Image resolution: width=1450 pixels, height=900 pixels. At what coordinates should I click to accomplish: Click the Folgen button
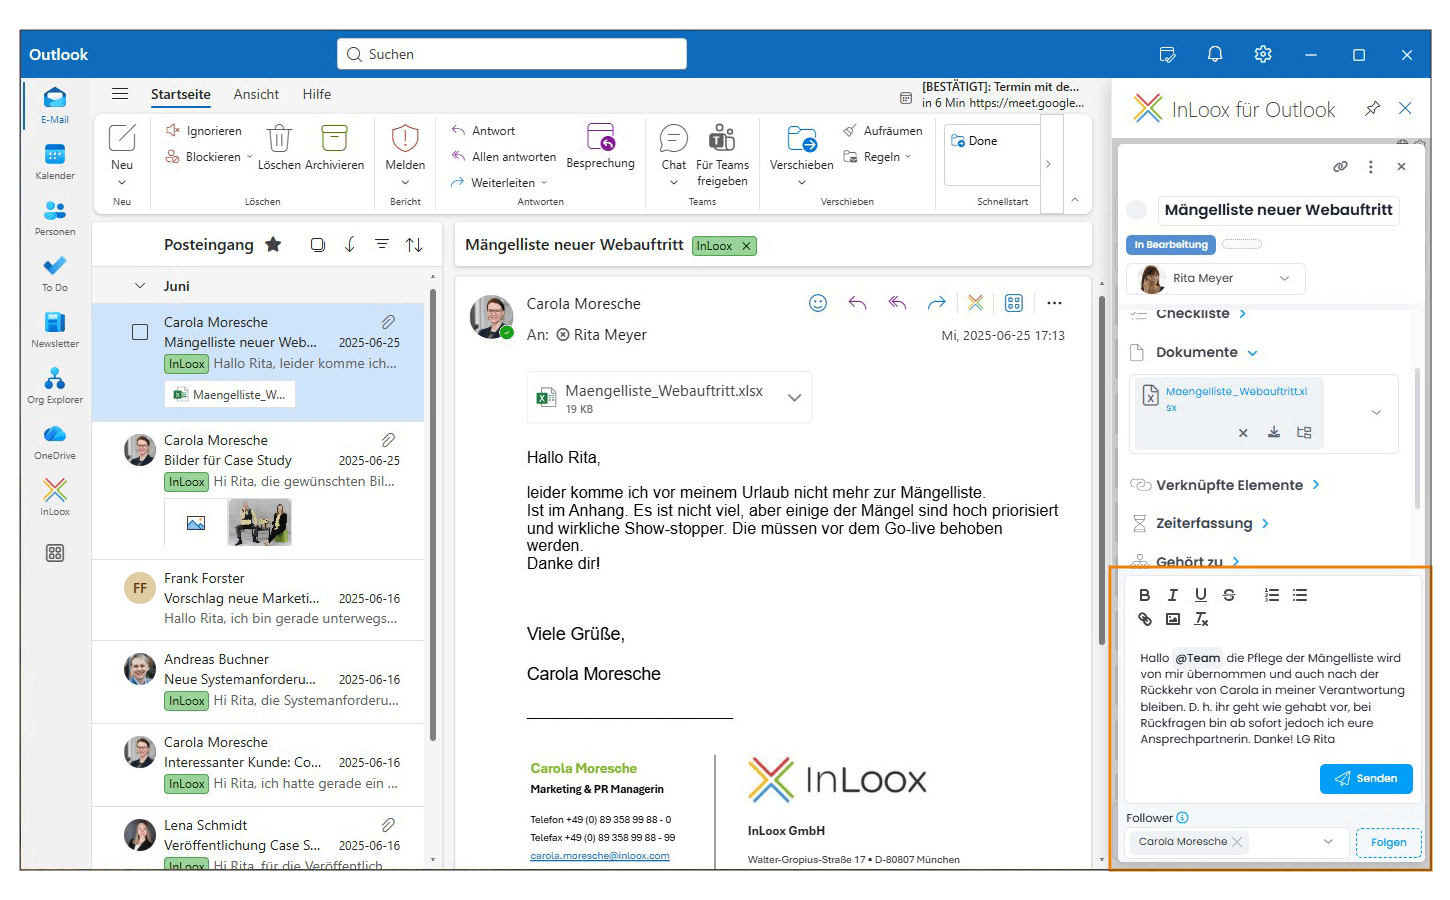click(x=1388, y=842)
